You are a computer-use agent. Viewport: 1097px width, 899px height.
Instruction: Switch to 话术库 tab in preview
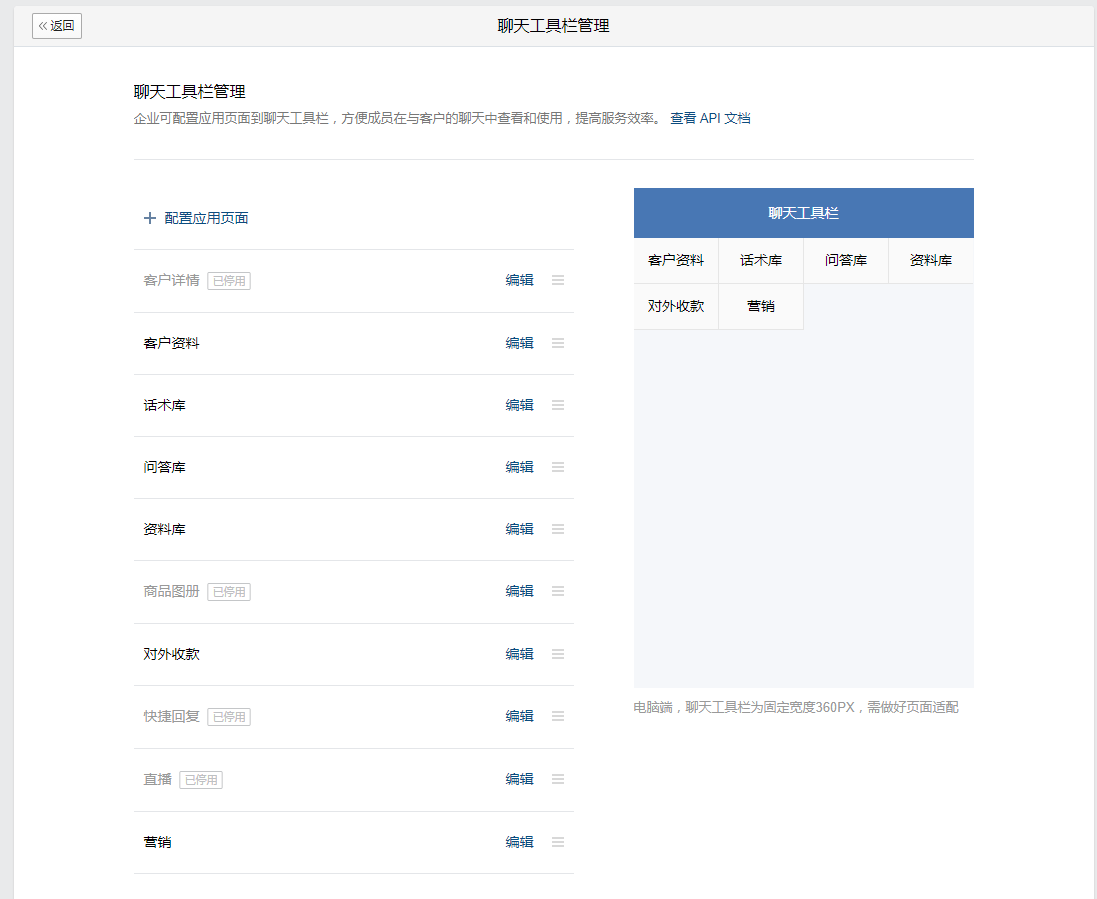[x=761, y=260]
